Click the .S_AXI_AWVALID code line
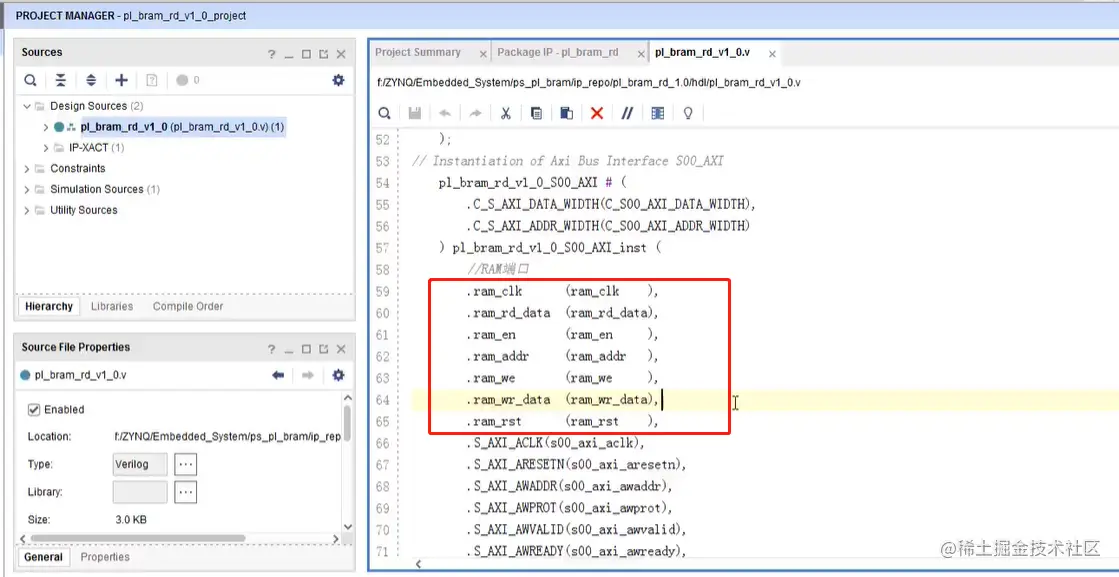1119x577 pixels. click(576, 529)
